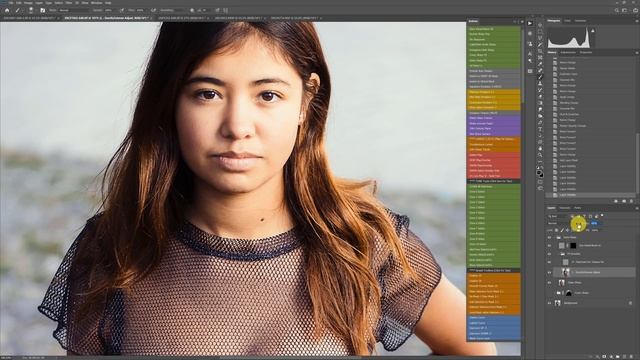640x360 pixels.
Task: Open the Brush Preset picker dropdown
Action: point(31,10)
